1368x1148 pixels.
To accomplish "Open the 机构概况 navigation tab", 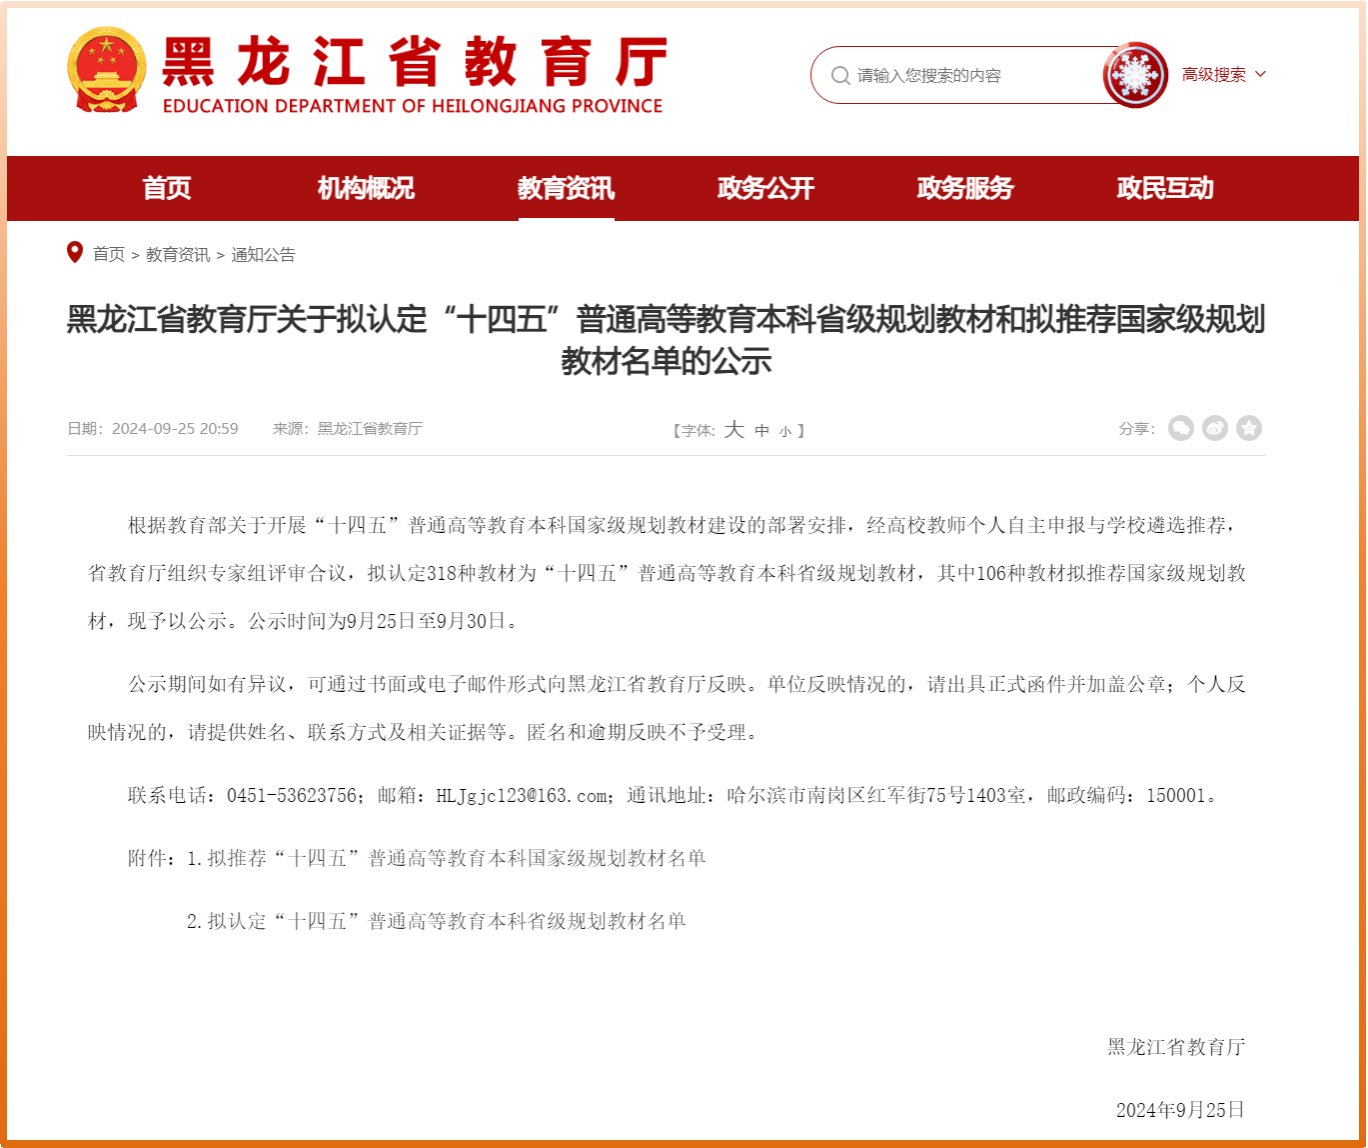I will click(x=366, y=188).
